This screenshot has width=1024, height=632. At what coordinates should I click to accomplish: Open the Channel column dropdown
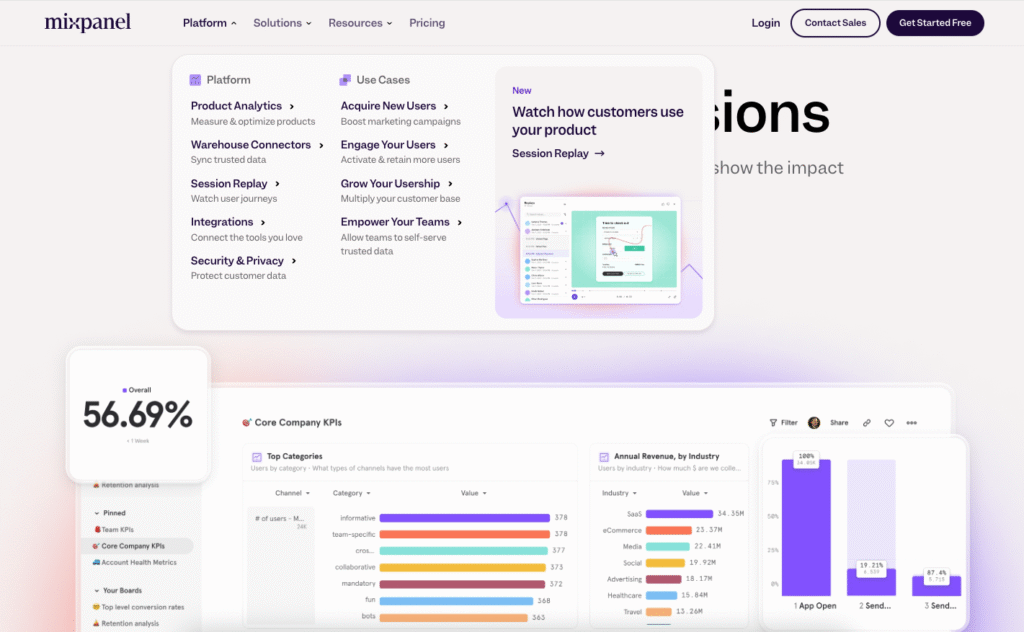(x=293, y=493)
